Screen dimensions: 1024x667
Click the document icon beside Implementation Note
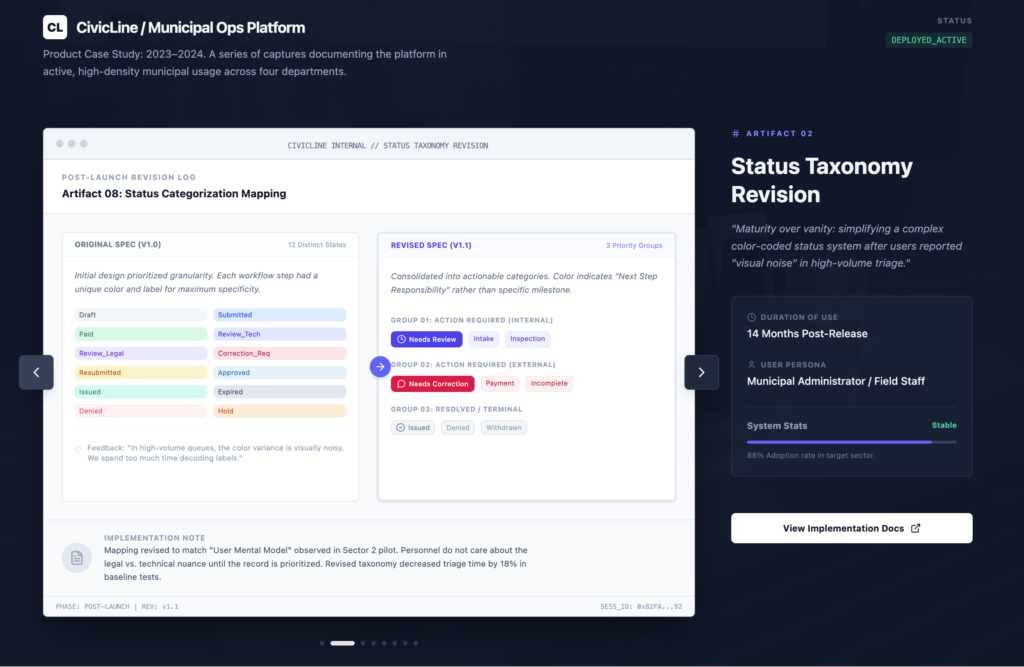pyautogui.click(x=77, y=558)
